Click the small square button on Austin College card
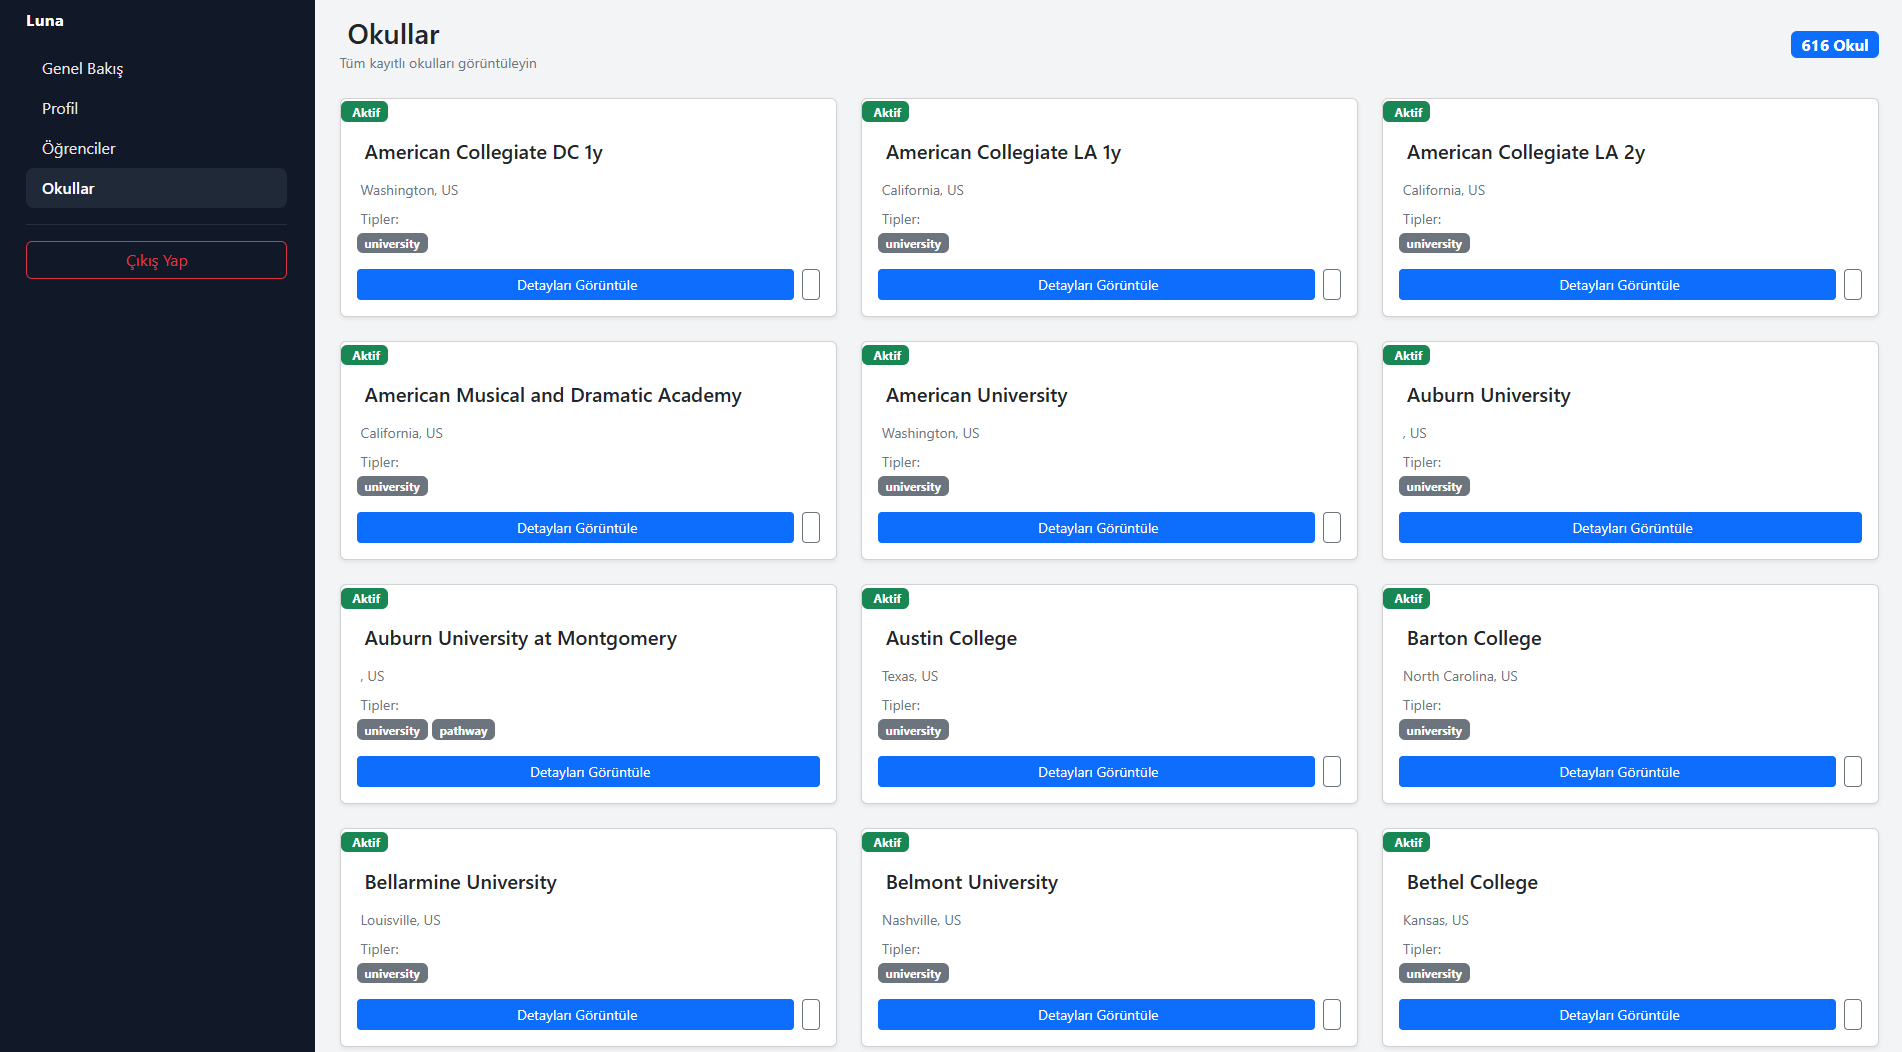Viewport: 1902px width, 1052px height. pyautogui.click(x=1332, y=772)
